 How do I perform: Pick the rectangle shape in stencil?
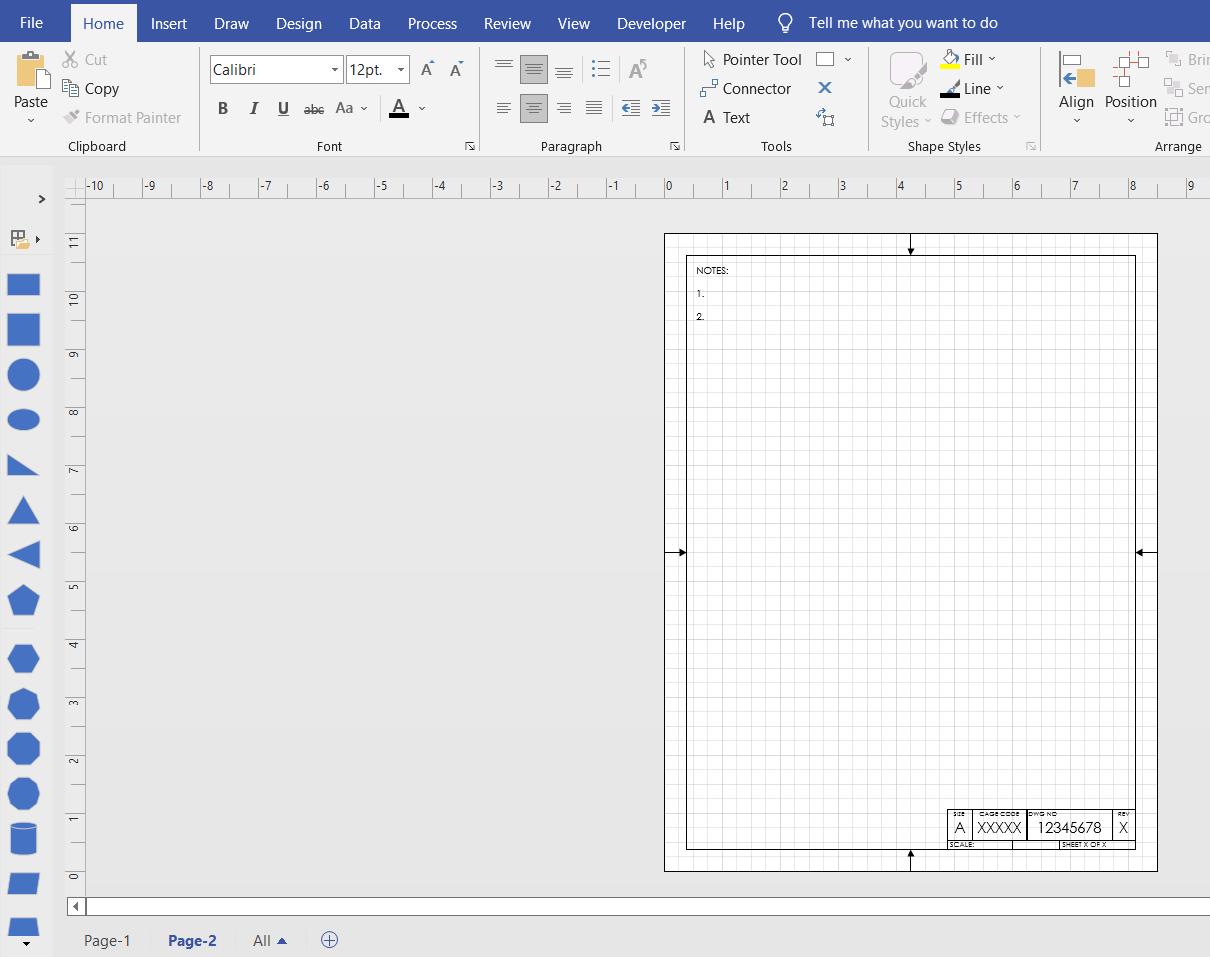24,285
